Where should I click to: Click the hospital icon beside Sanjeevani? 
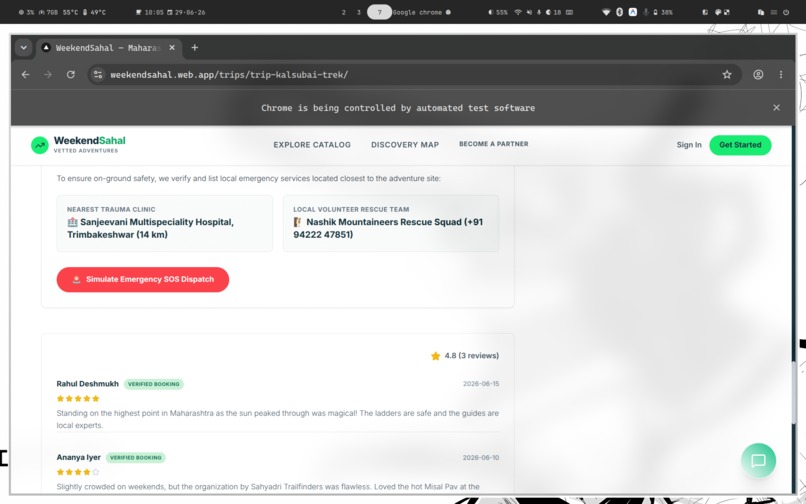(72, 222)
